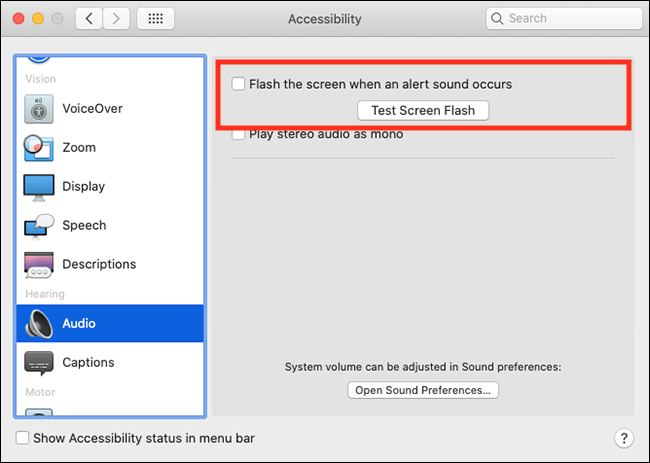
Task: Click the help question mark button
Action: [624, 438]
